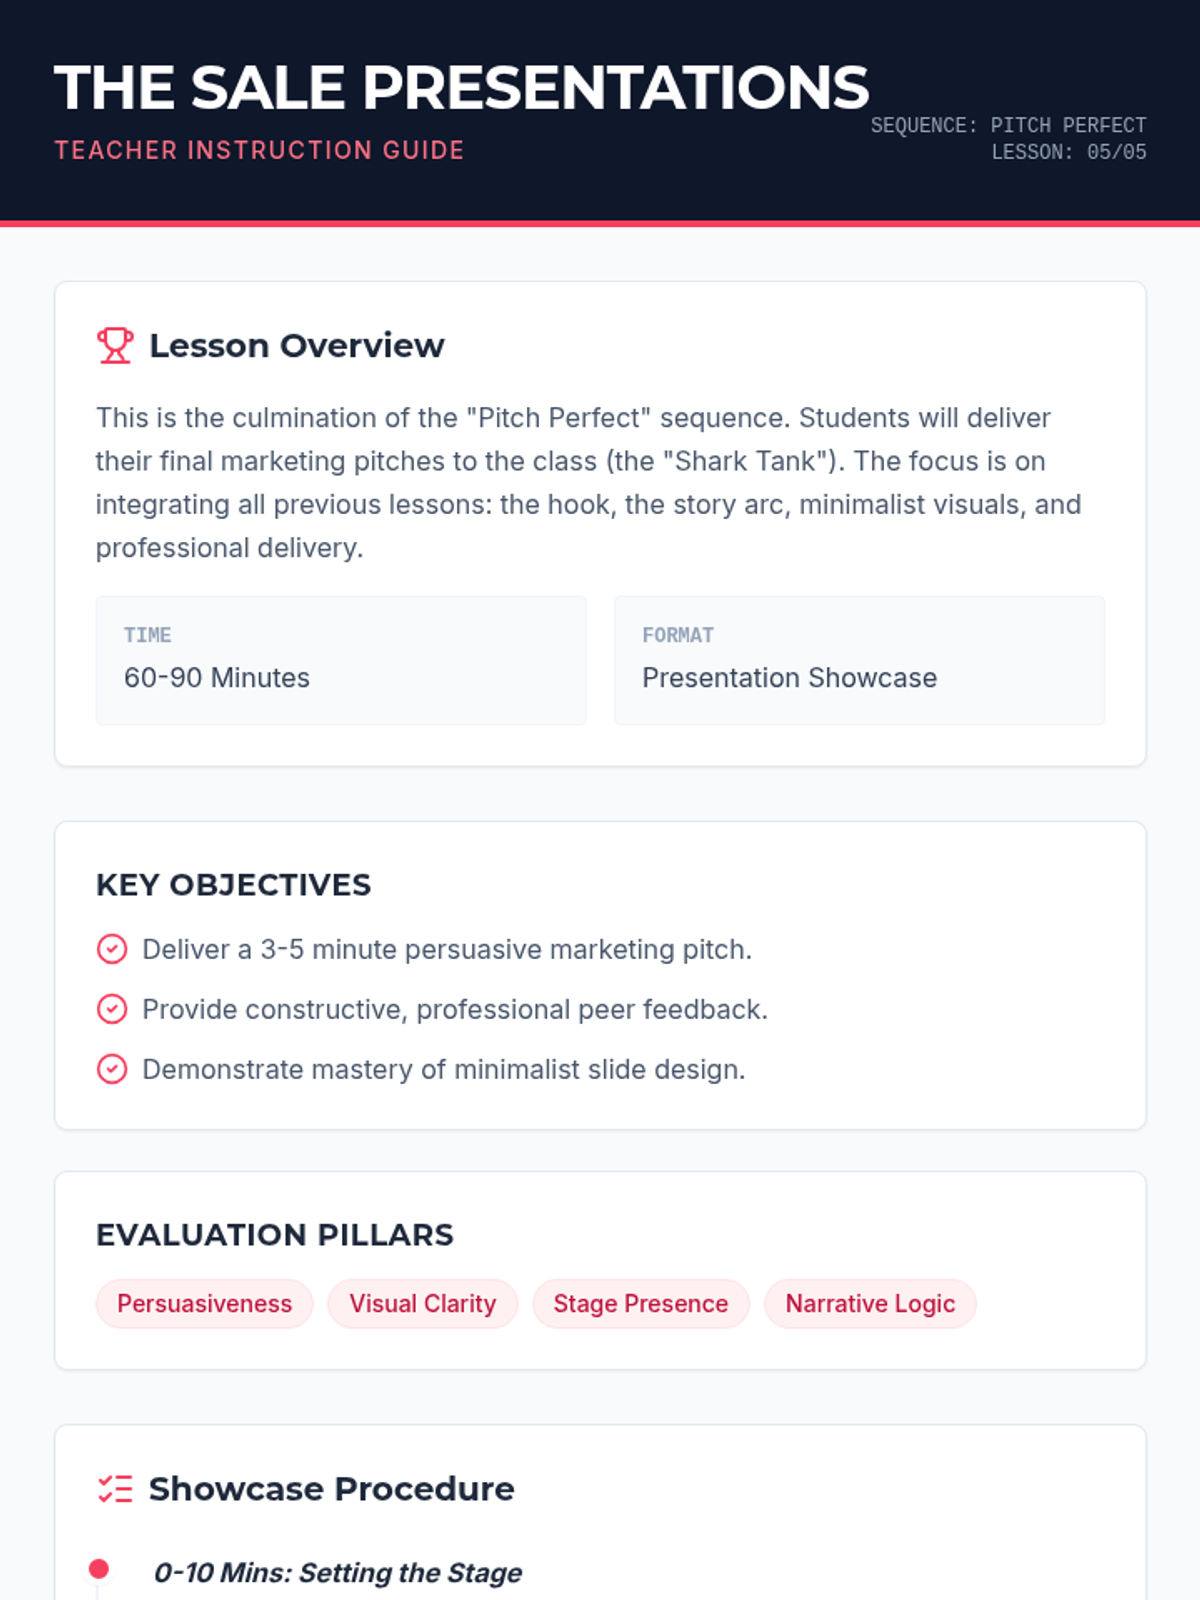
Task: Click the Presentation Showcase format box
Action: (x=859, y=660)
